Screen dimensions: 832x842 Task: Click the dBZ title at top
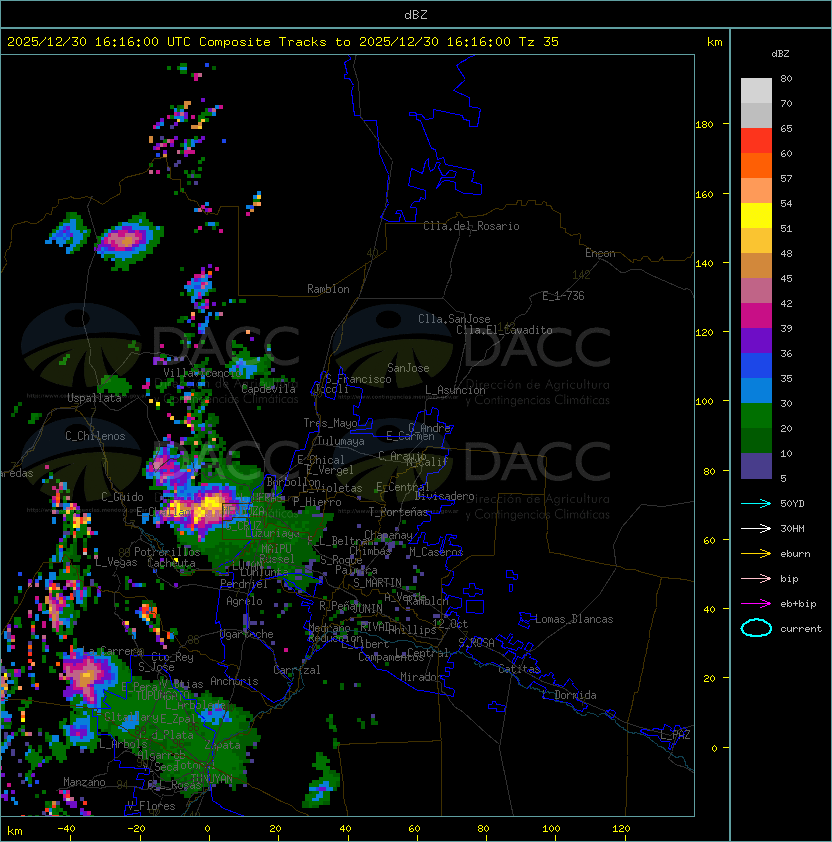pyautogui.click(x=416, y=14)
